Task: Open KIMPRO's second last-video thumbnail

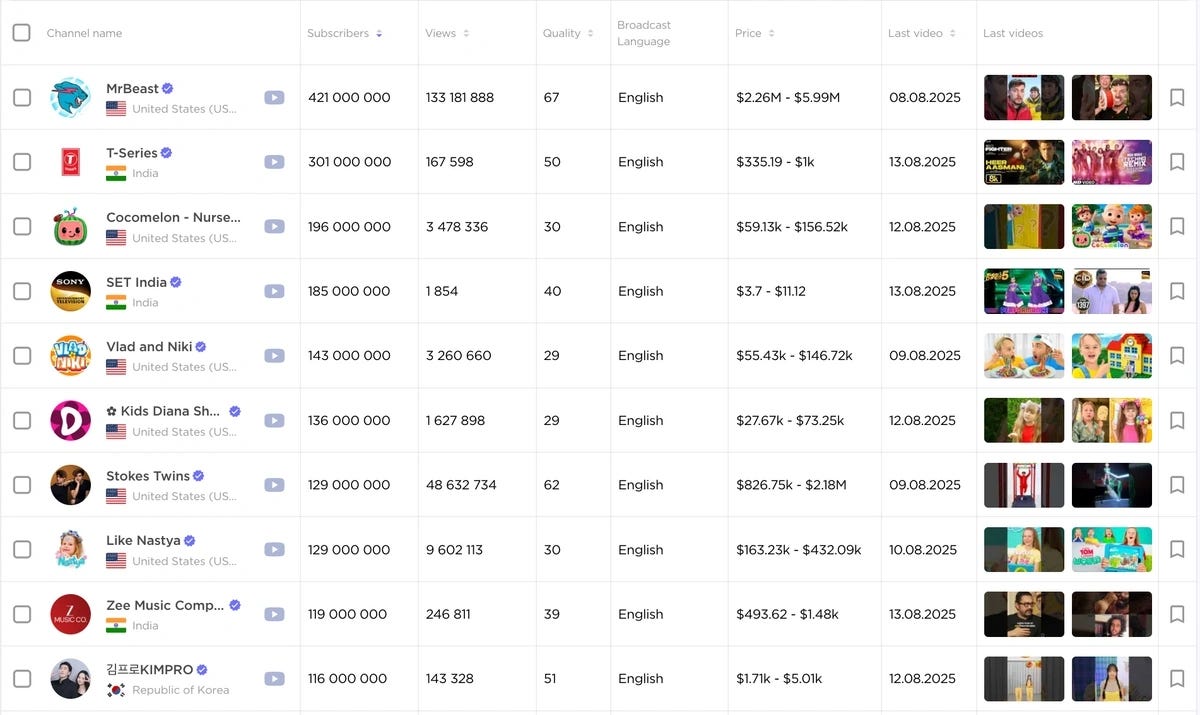Action: [x=1112, y=679]
